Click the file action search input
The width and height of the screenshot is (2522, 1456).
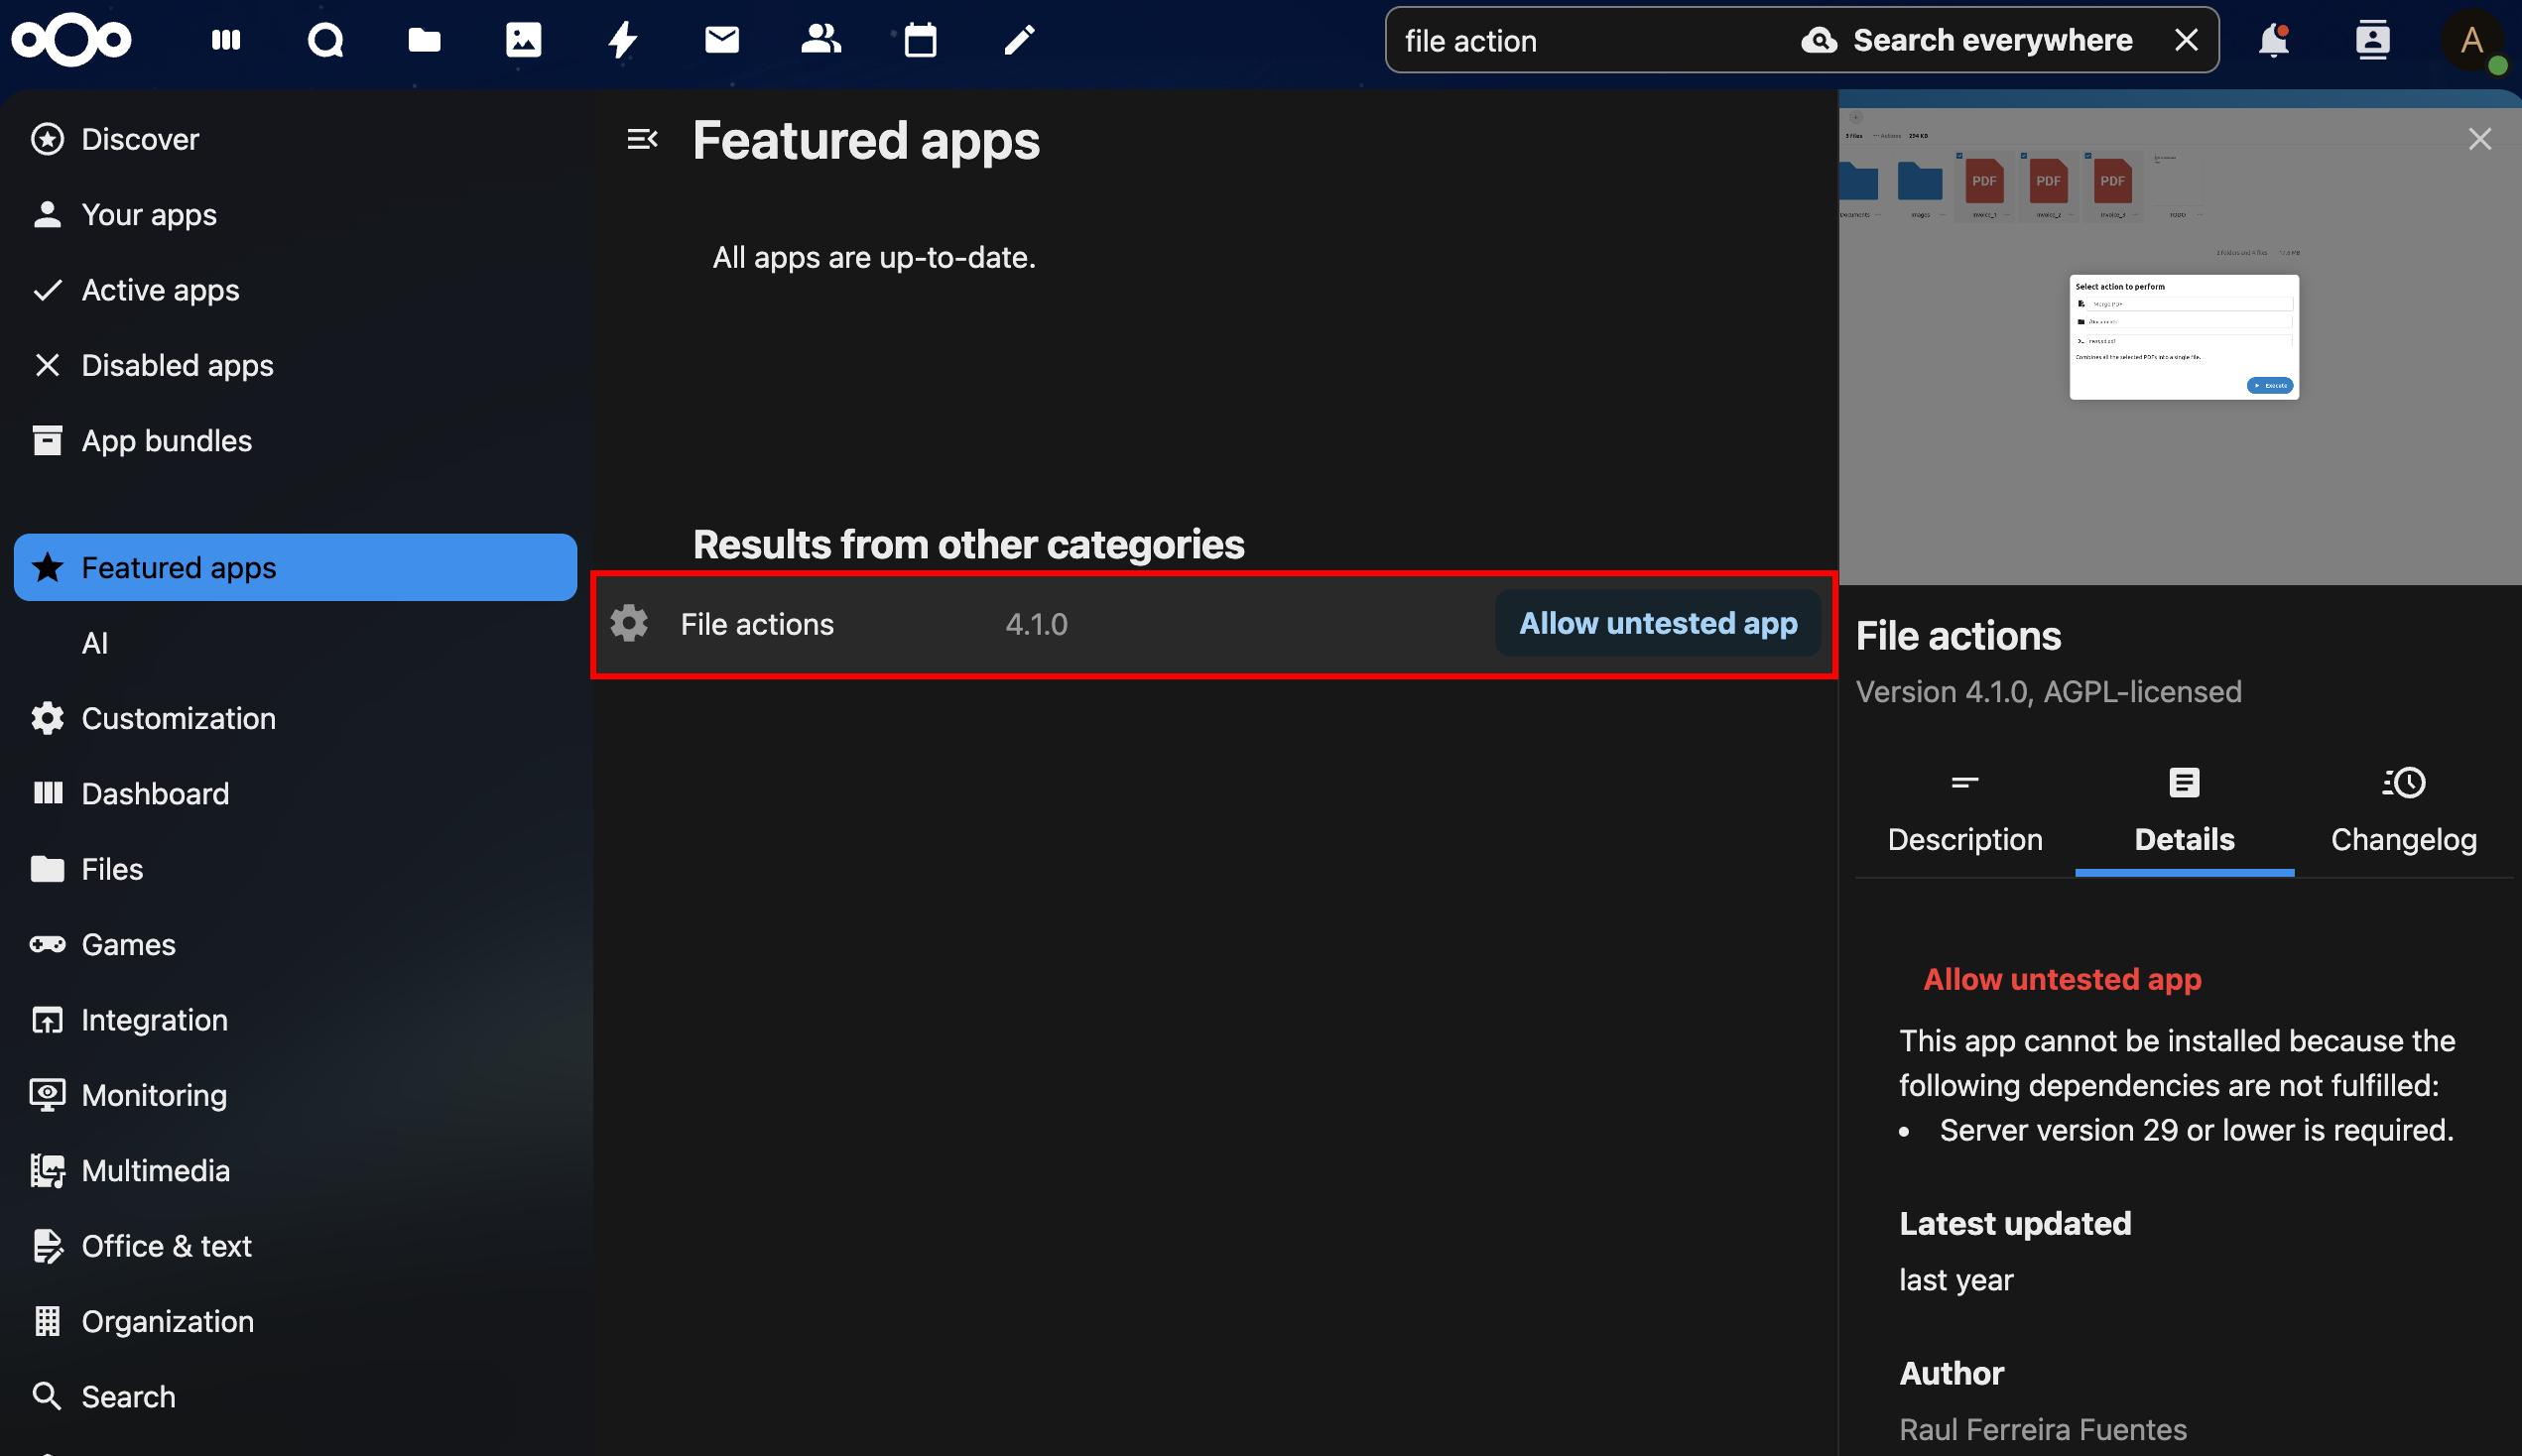point(1590,40)
